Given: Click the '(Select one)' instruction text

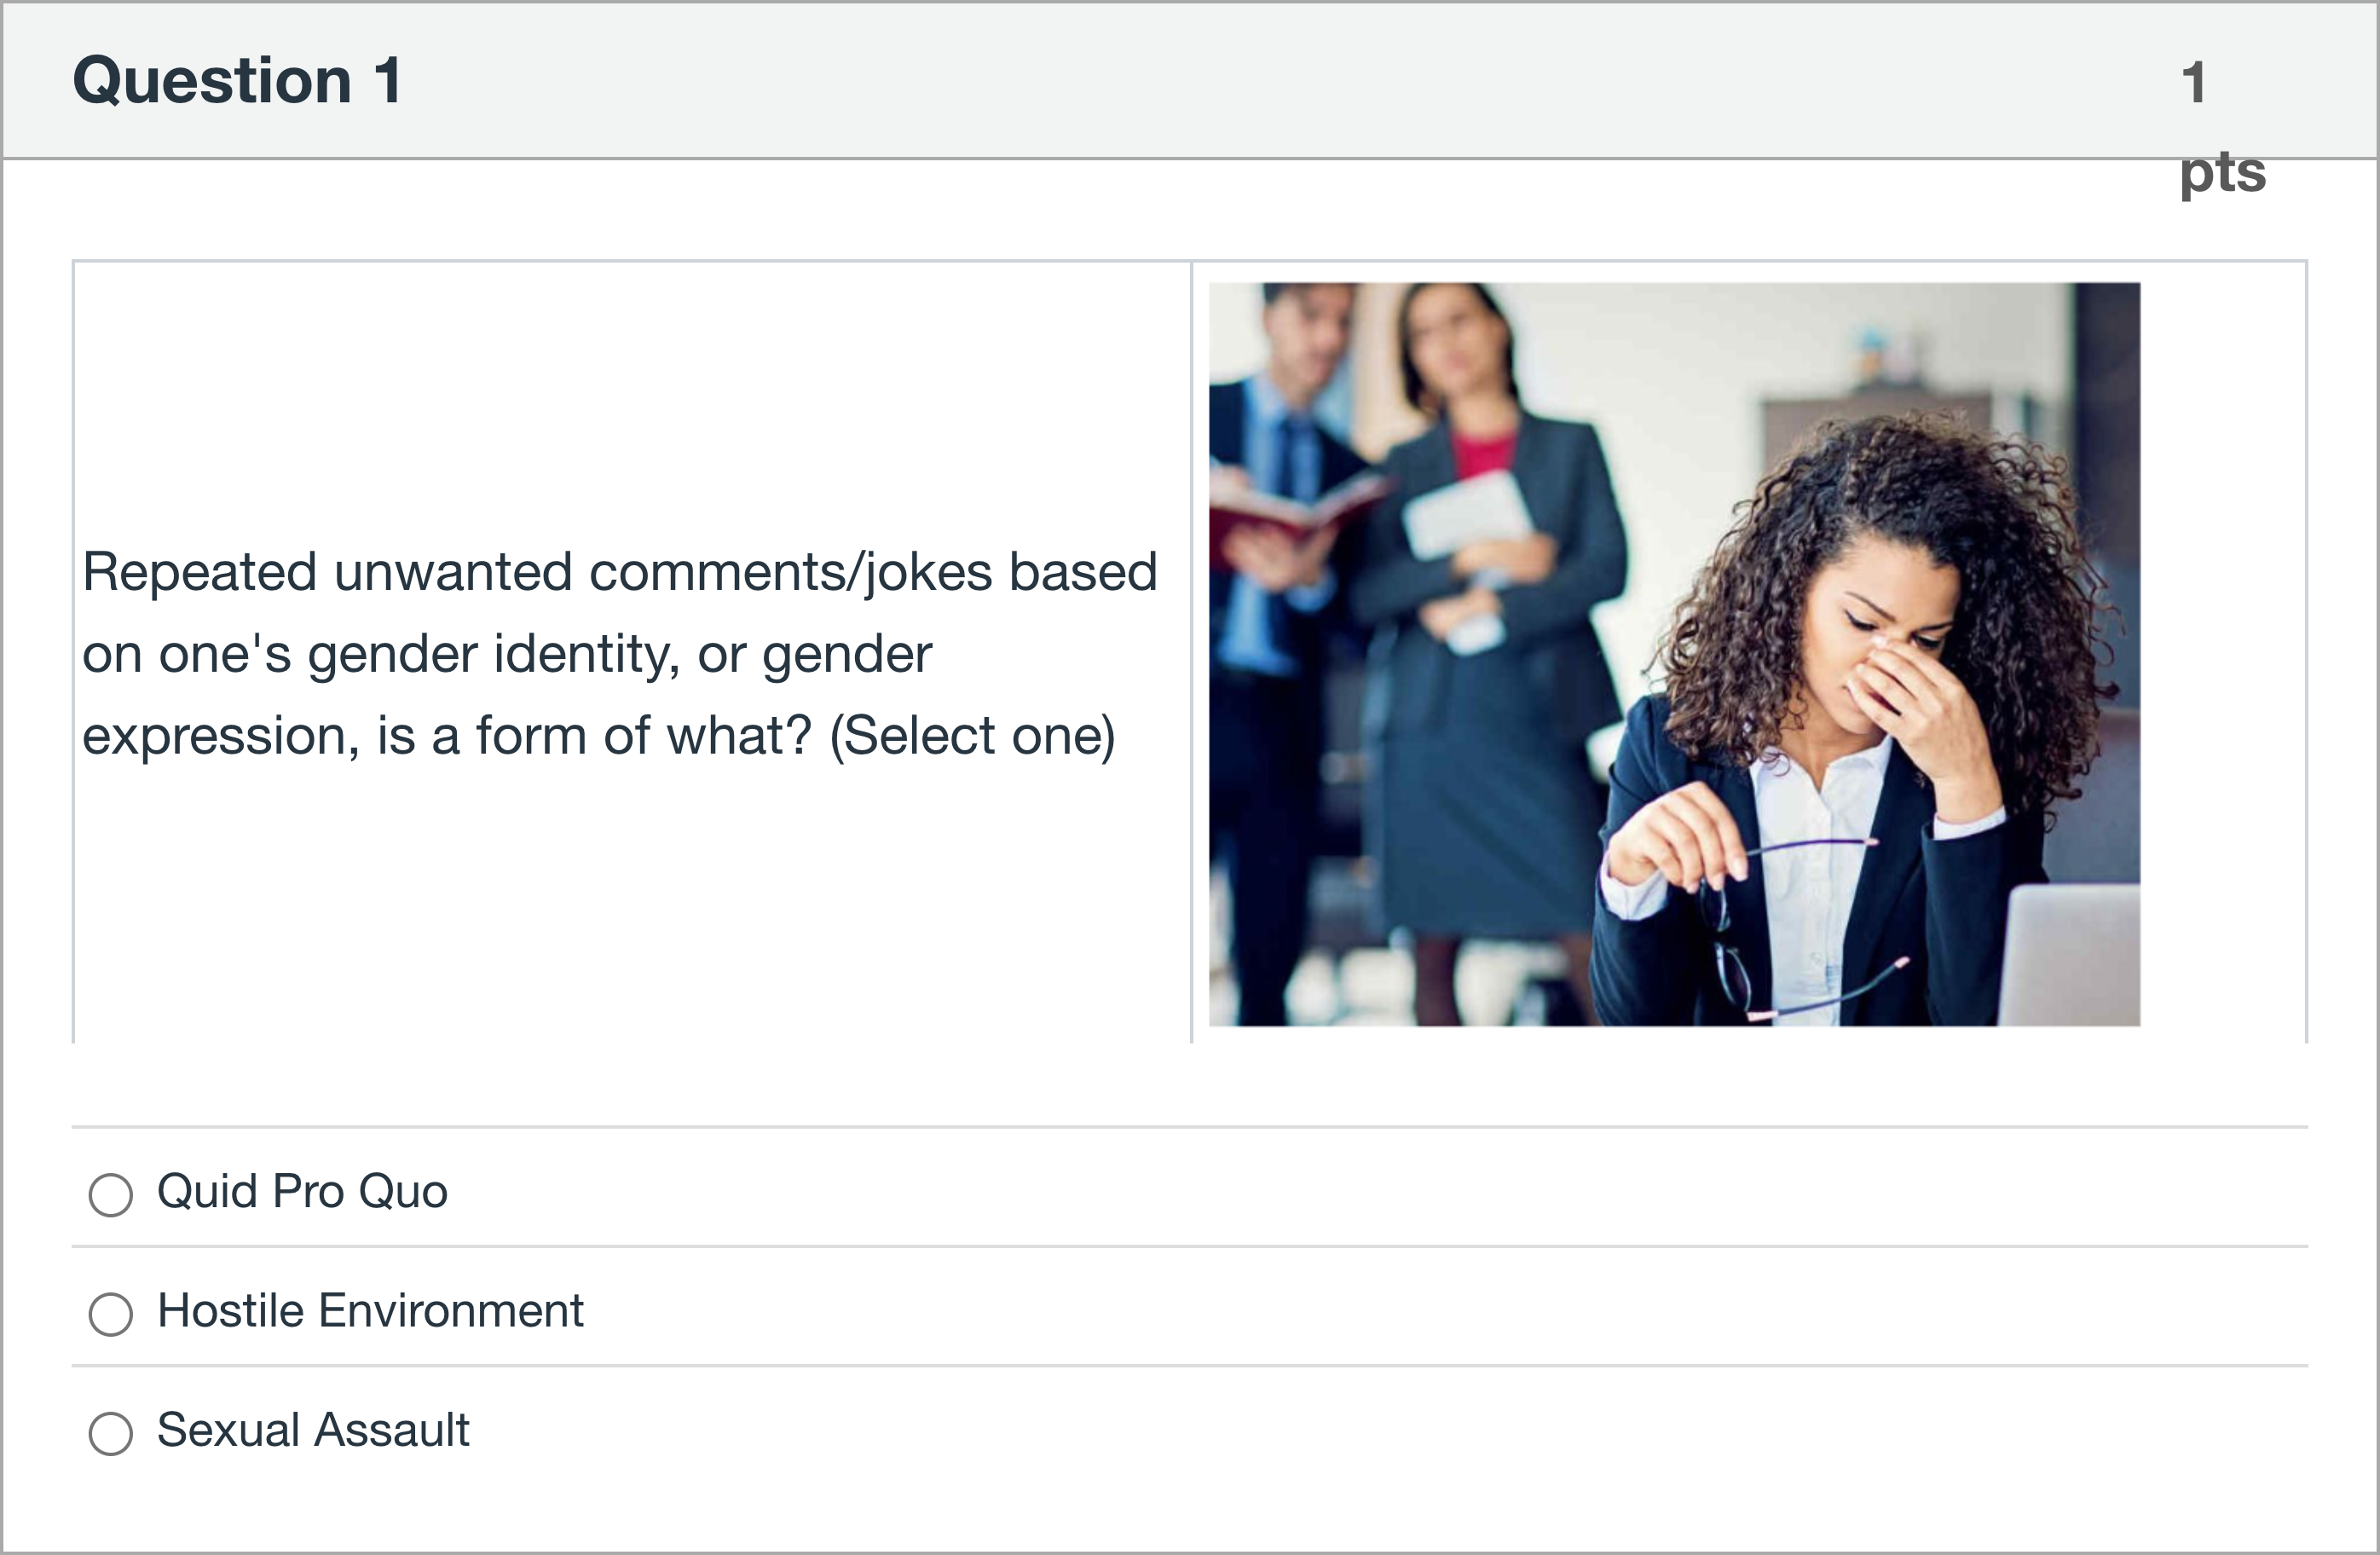Looking at the screenshot, I should click(x=972, y=736).
